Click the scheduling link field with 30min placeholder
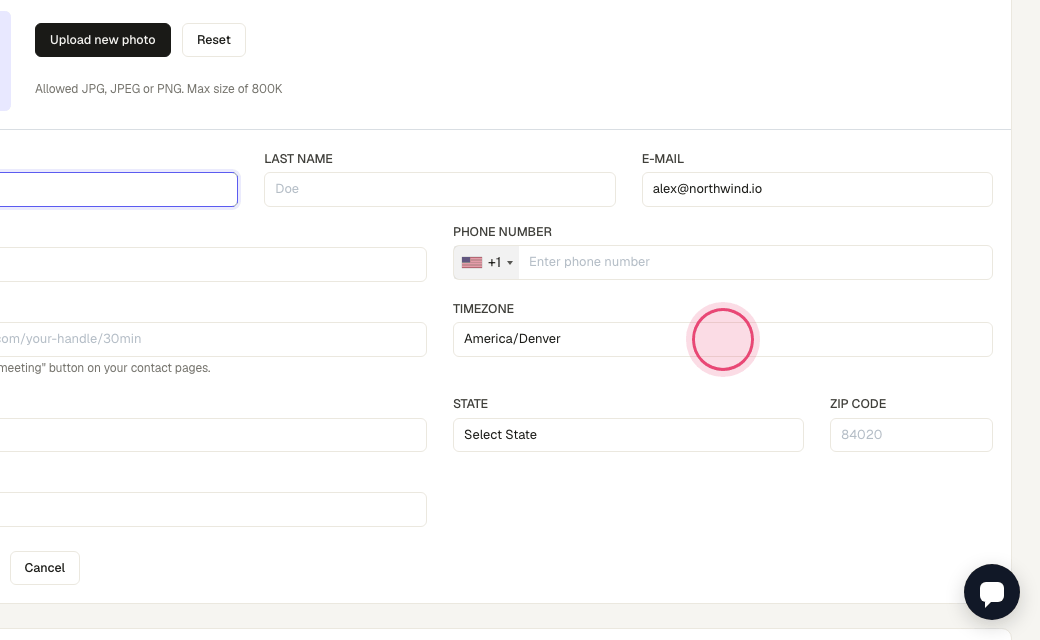1040x640 pixels. (x=213, y=340)
